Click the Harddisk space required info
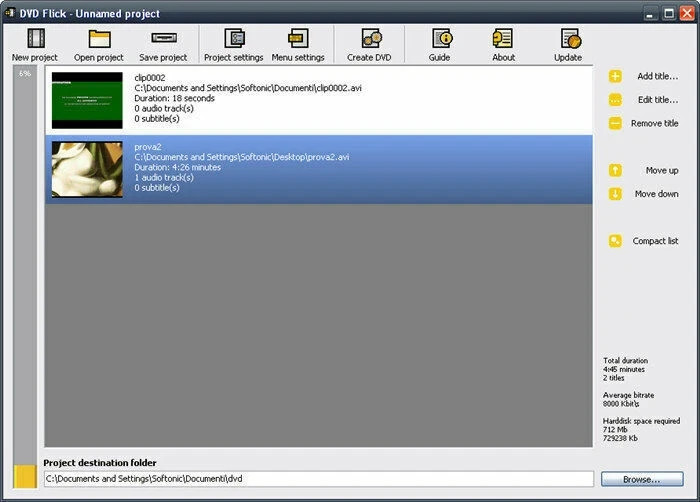 (x=642, y=430)
